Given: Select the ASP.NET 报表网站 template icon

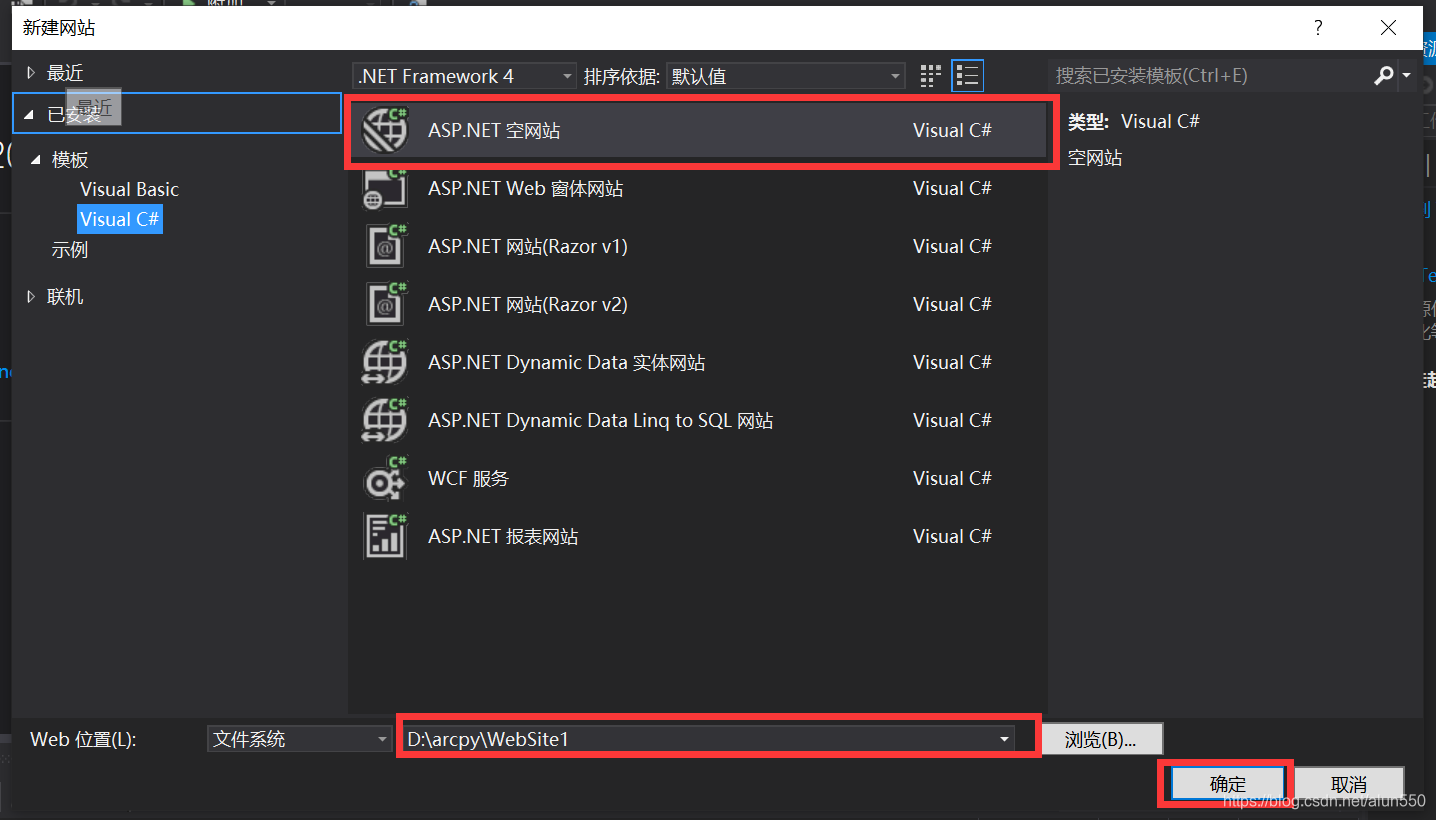Looking at the screenshot, I should (x=385, y=536).
